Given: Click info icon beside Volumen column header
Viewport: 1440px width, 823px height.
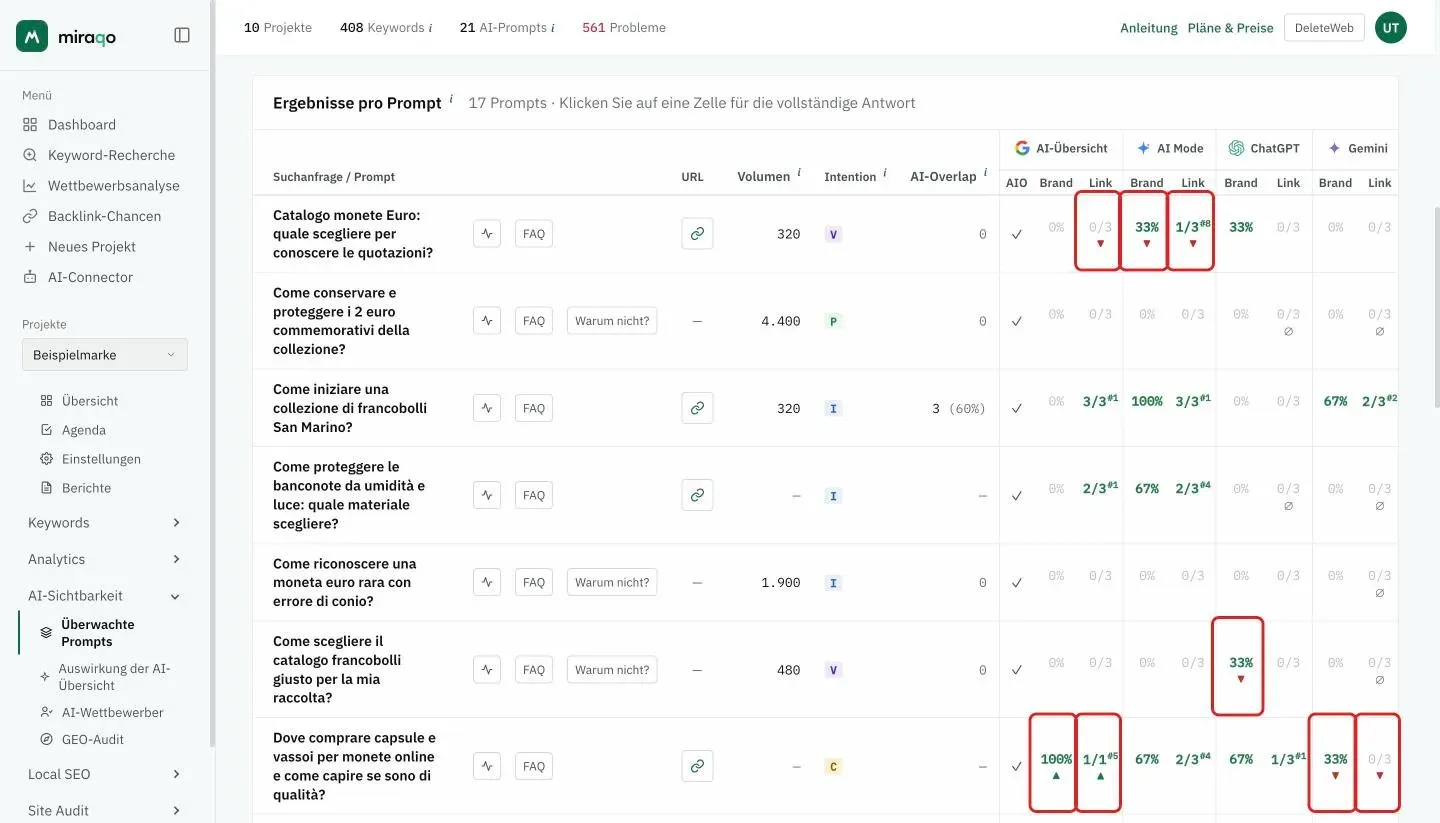Looking at the screenshot, I should [799, 174].
